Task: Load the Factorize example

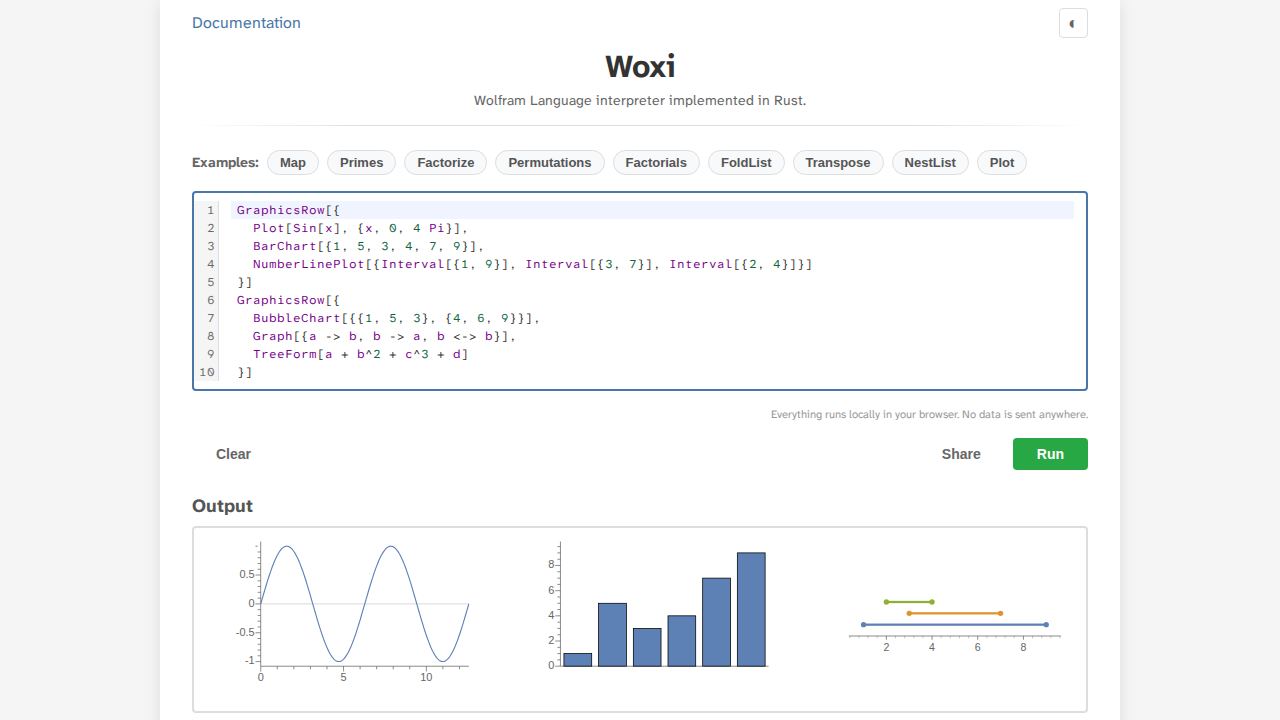Action: pyautogui.click(x=446, y=163)
